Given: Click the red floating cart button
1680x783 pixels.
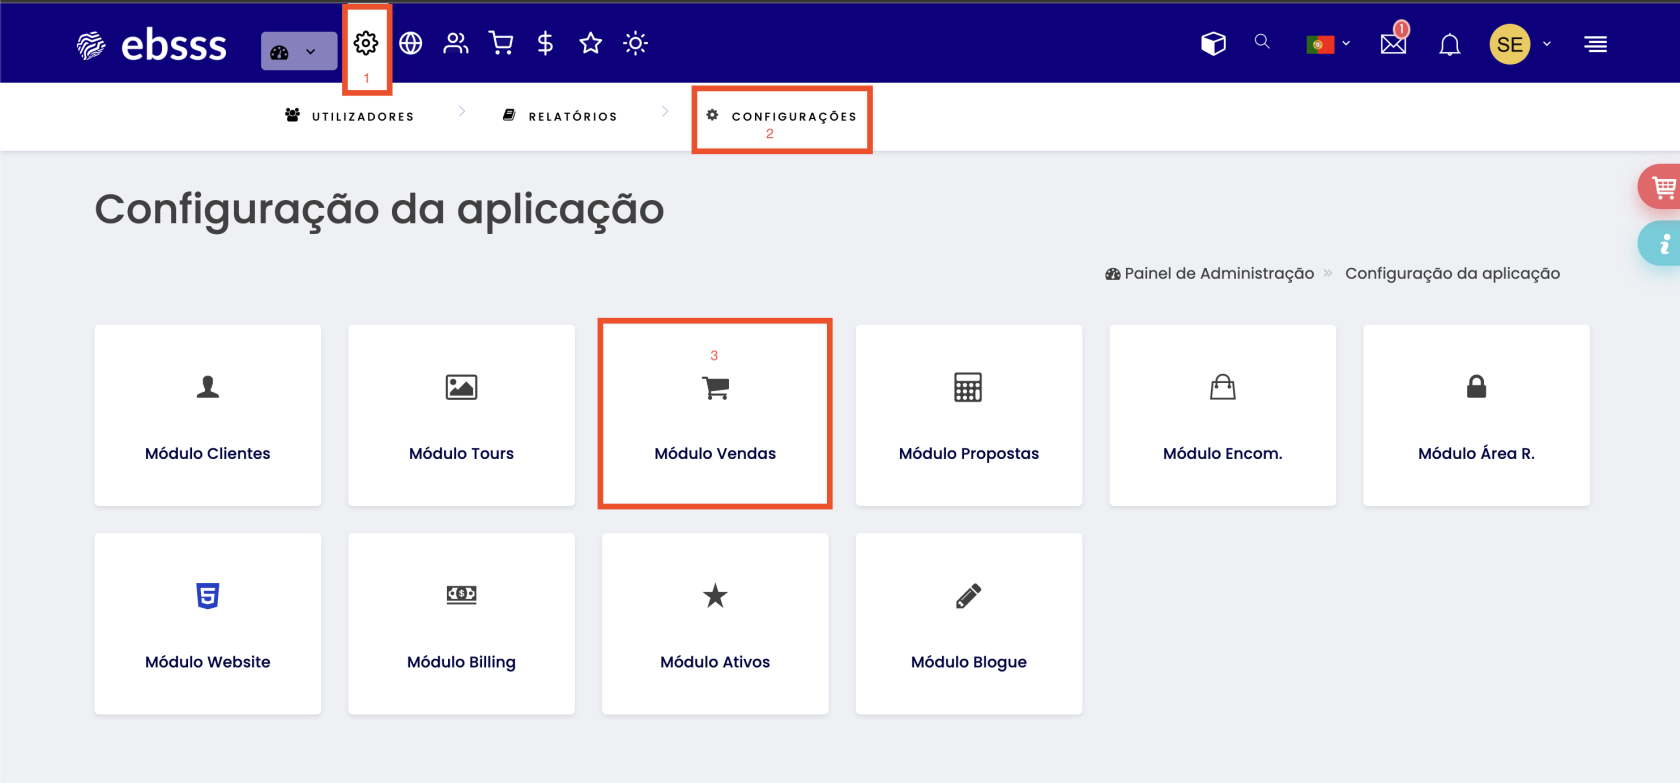Looking at the screenshot, I should (1660, 187).
